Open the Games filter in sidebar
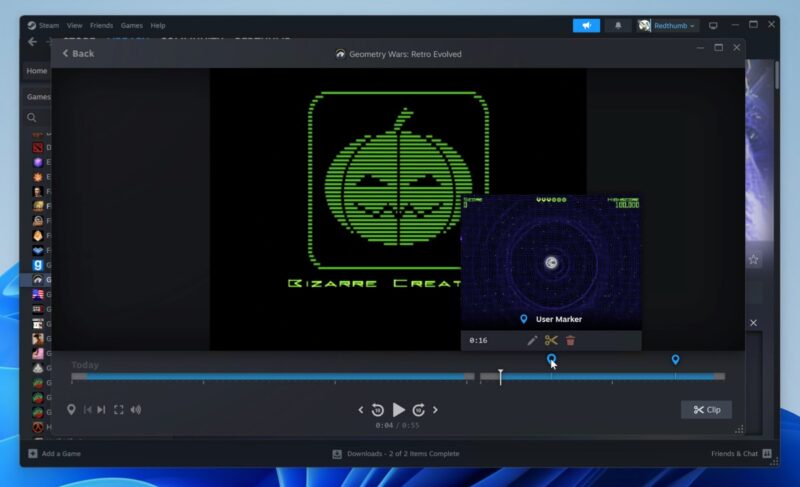The width and height of the screenshot is (800, 487). [38, 96]
